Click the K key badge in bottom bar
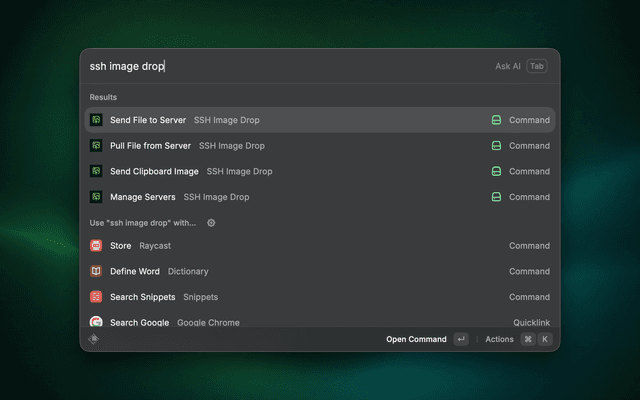Screen dimensions: 640x400 point(545,339)
